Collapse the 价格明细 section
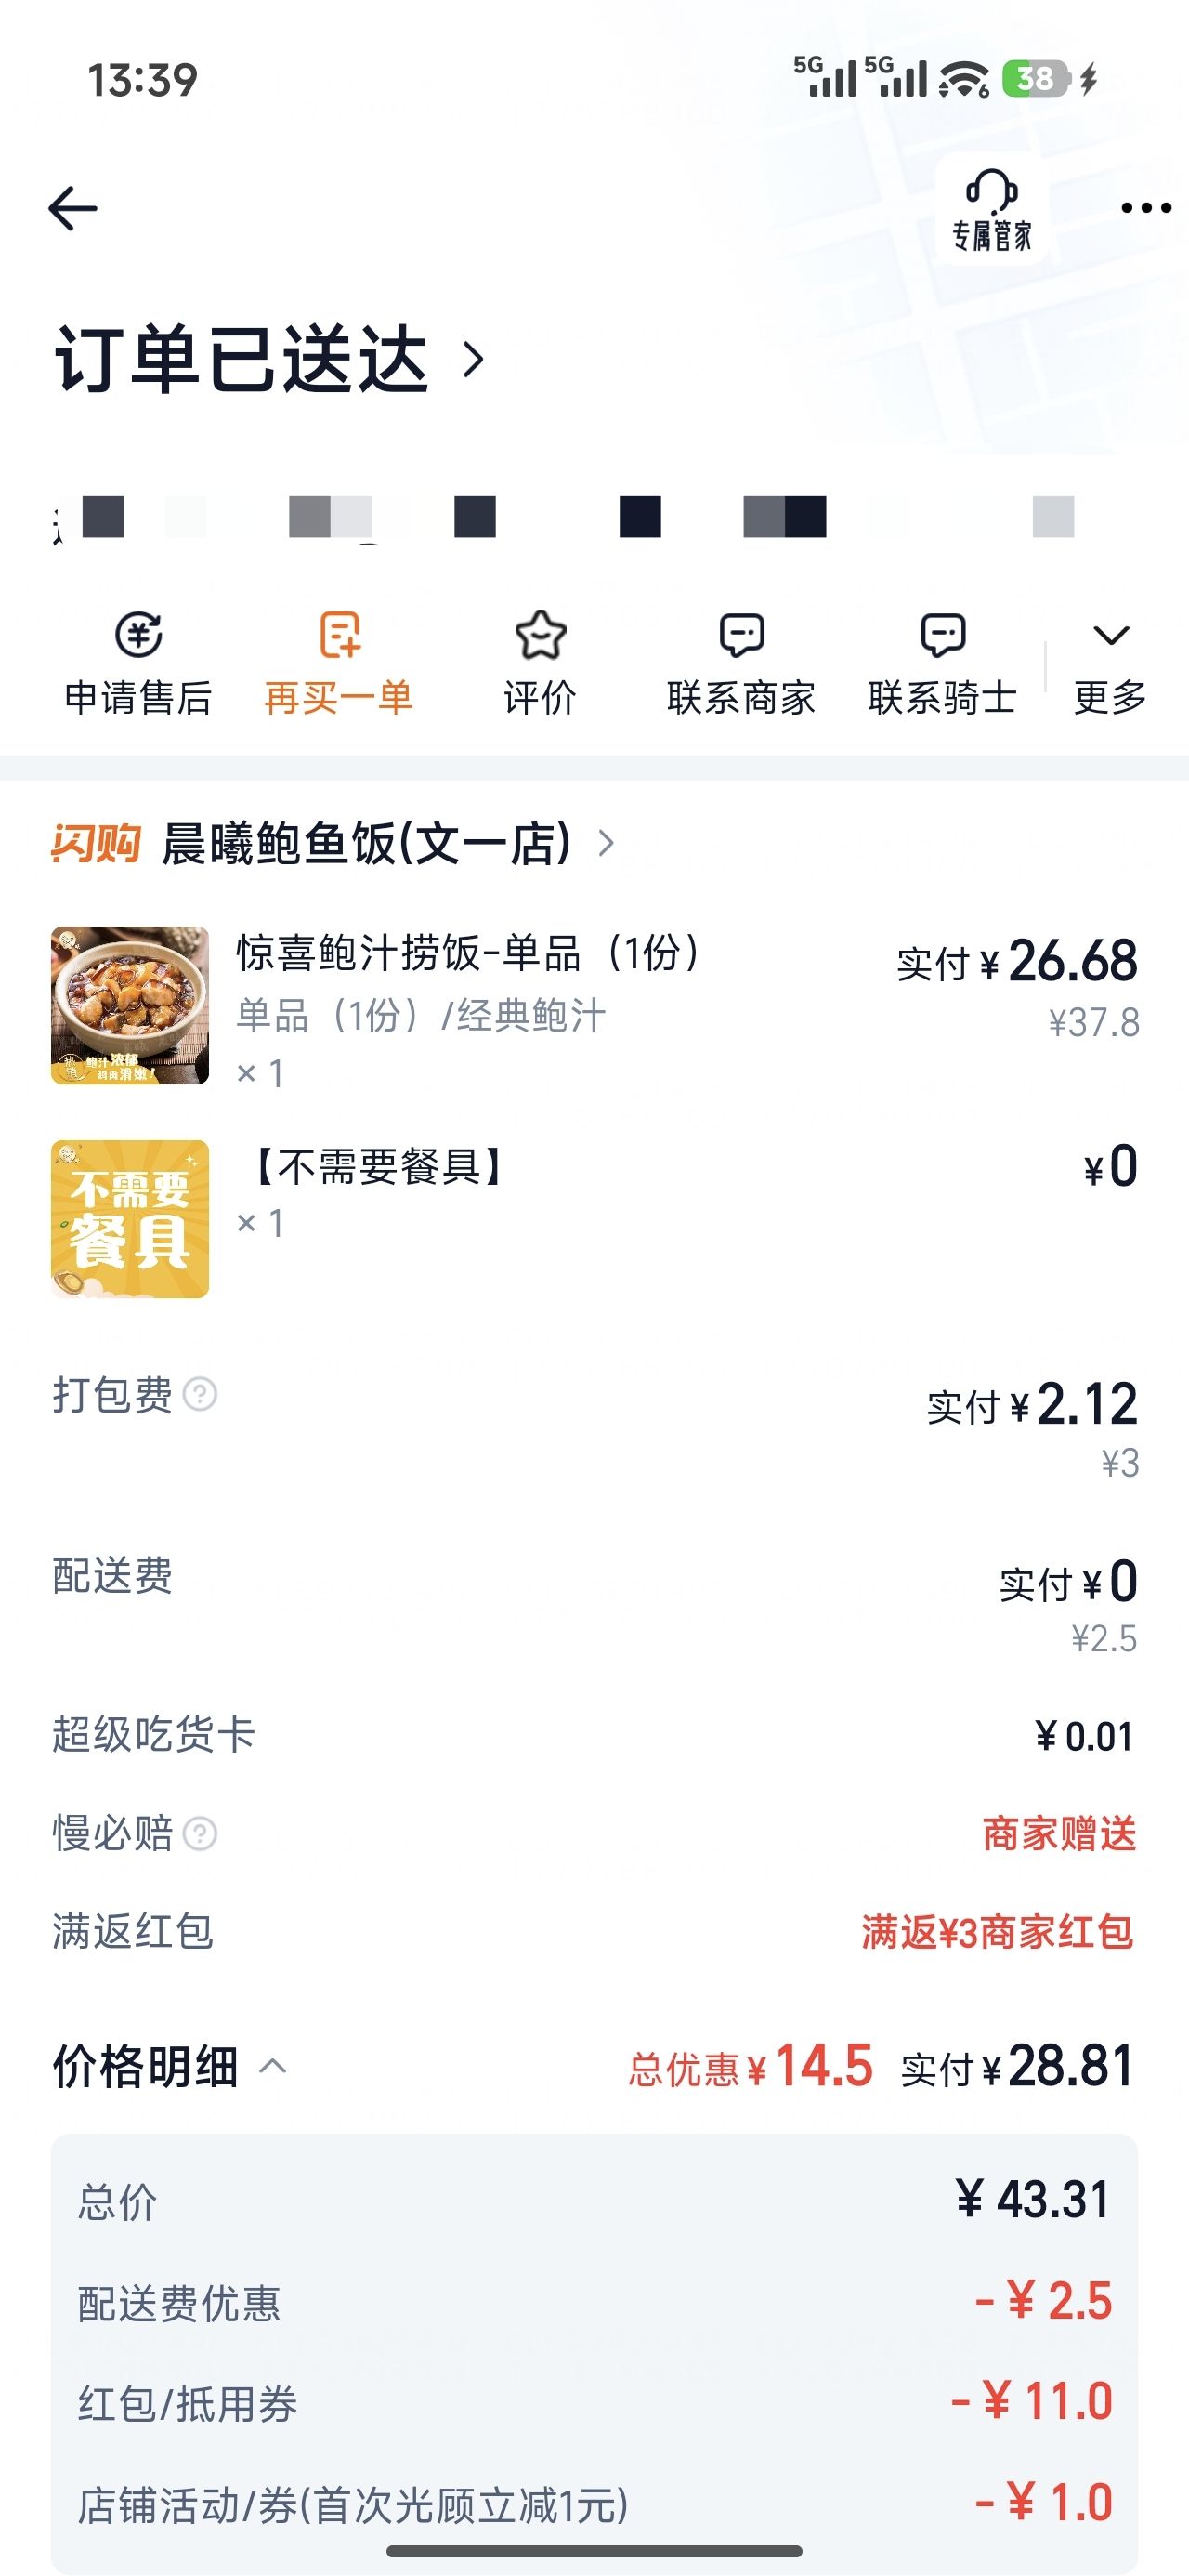The image size is (1189, 2576). click(272, 2066)
